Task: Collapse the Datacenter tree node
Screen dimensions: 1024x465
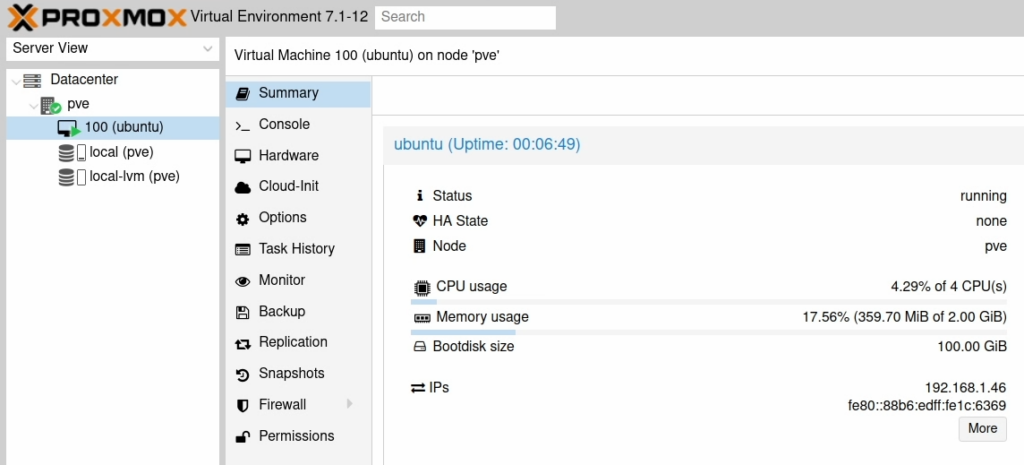Action: (x=15, y=80)
